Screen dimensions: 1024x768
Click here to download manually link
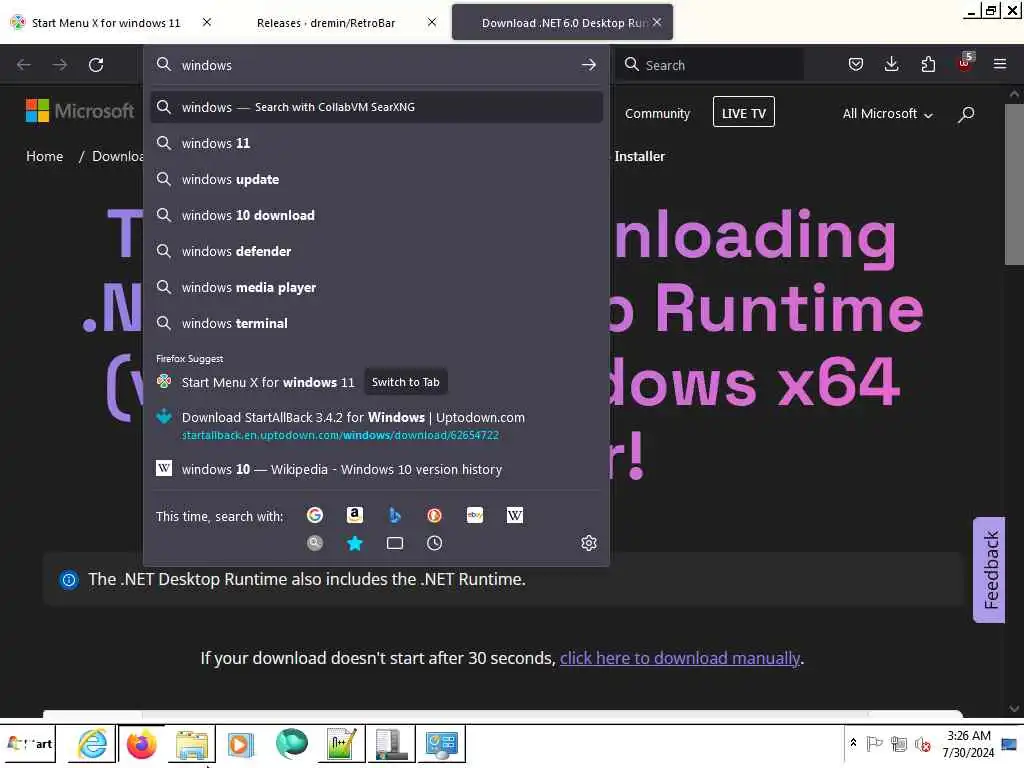[680, 658]
